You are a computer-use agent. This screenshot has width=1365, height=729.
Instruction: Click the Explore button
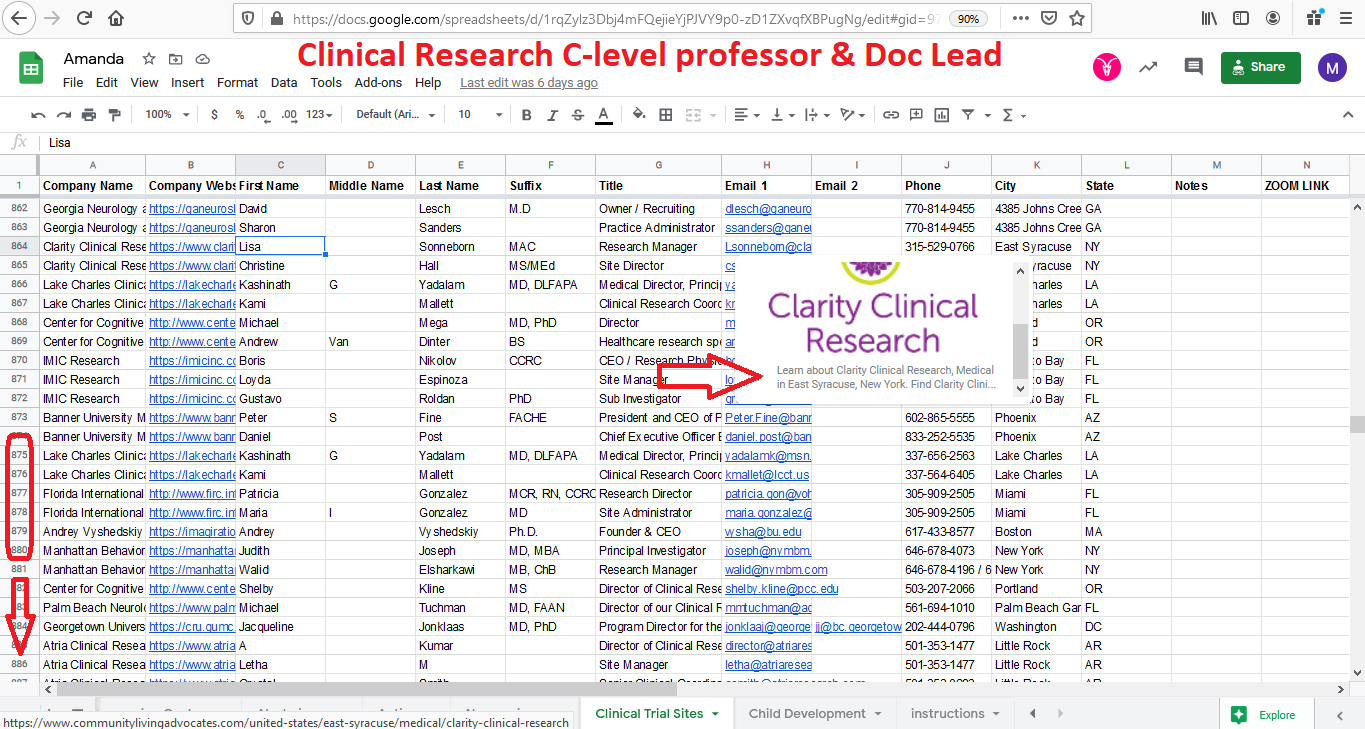pos(1266,715)
